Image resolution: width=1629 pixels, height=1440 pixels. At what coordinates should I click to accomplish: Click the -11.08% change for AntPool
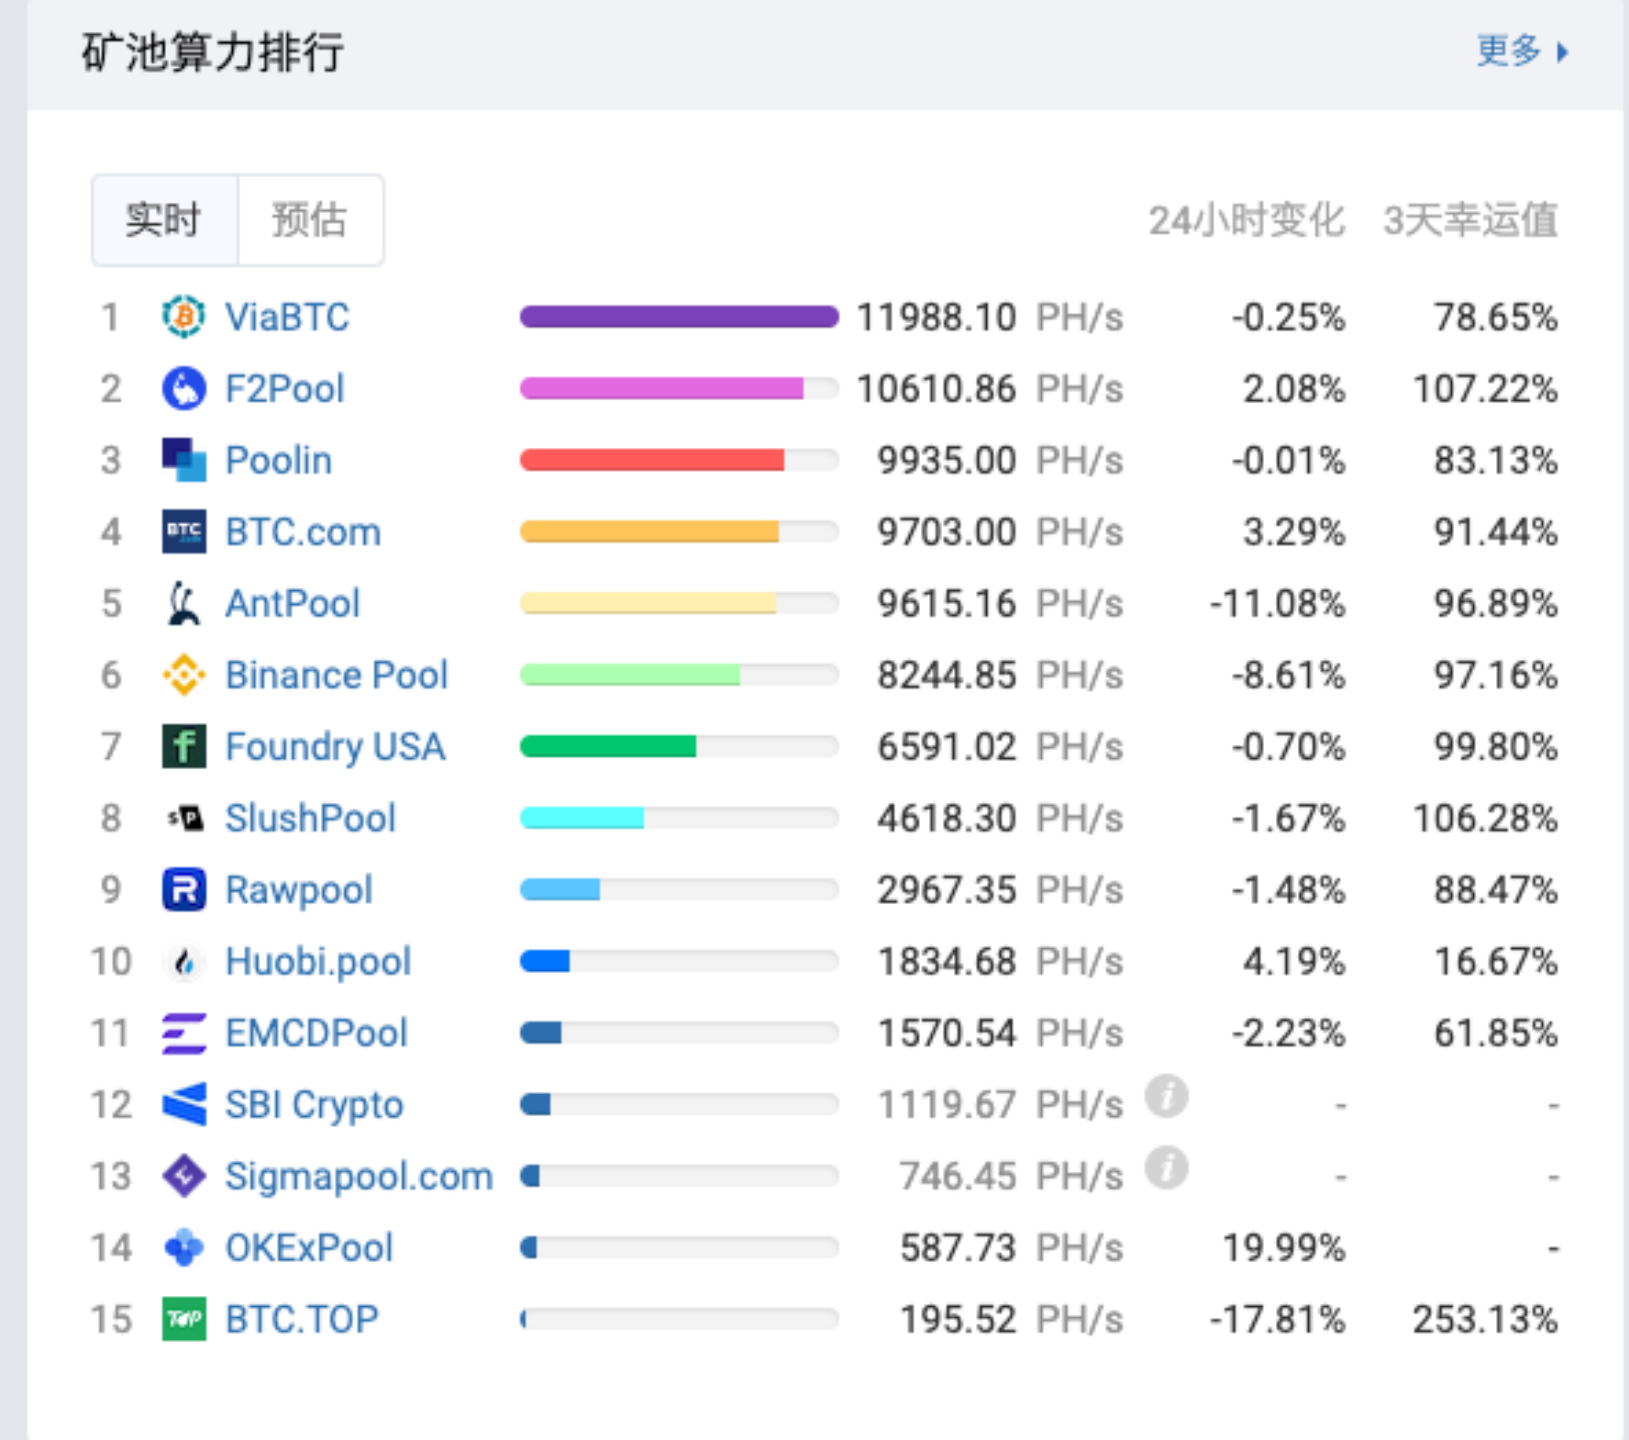point(1277,603)
